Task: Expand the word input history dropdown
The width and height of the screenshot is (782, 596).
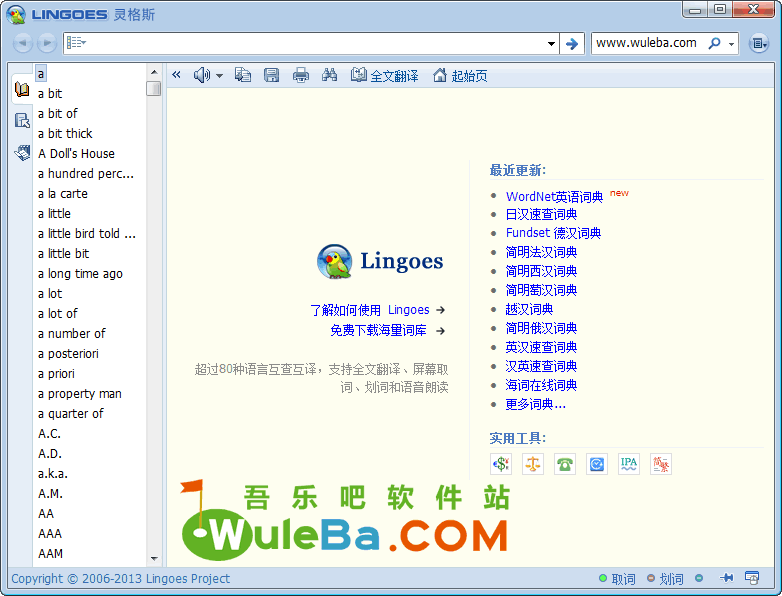Action: [x=551, y=44]
